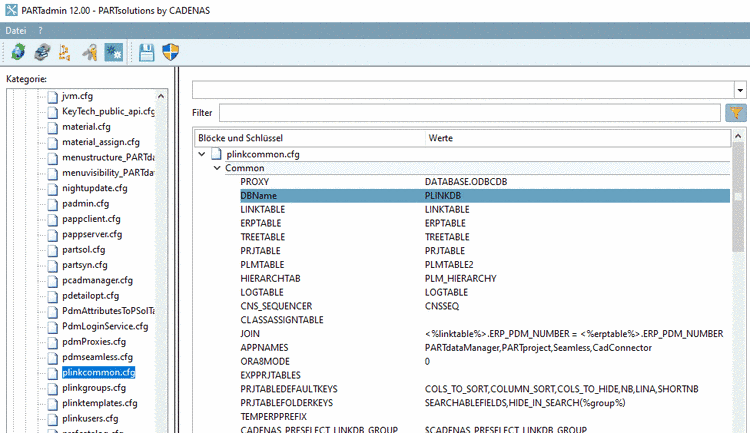Select the JOIN key
The width and height of the screenshot is (750, 433).
(x=250, y=334)
